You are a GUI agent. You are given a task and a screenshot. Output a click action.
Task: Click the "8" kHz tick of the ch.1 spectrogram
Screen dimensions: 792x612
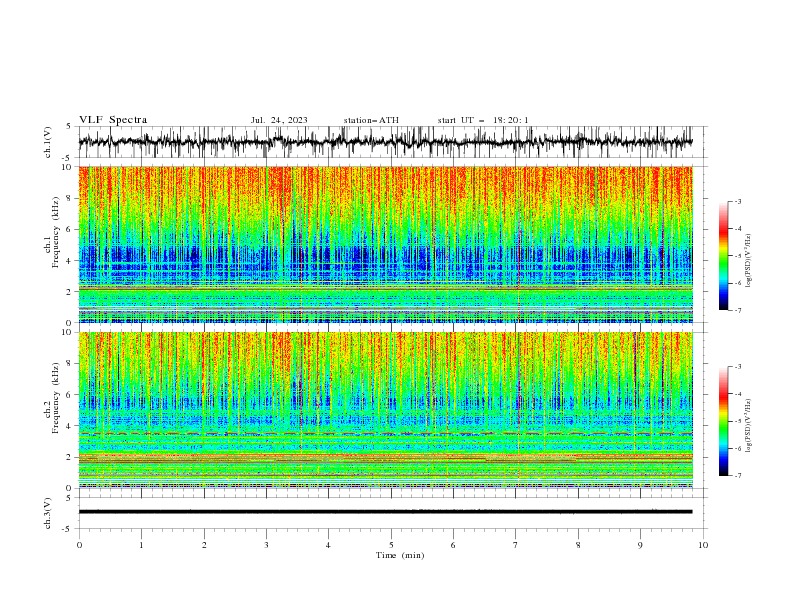coord(69,198)
